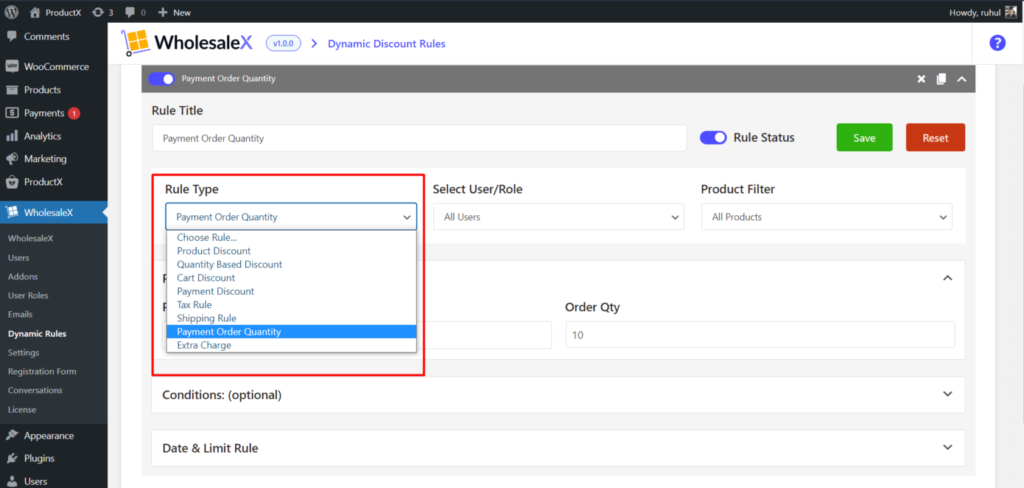Click the help question mark icon
The image size is (1024, 488).
[997, 43]
